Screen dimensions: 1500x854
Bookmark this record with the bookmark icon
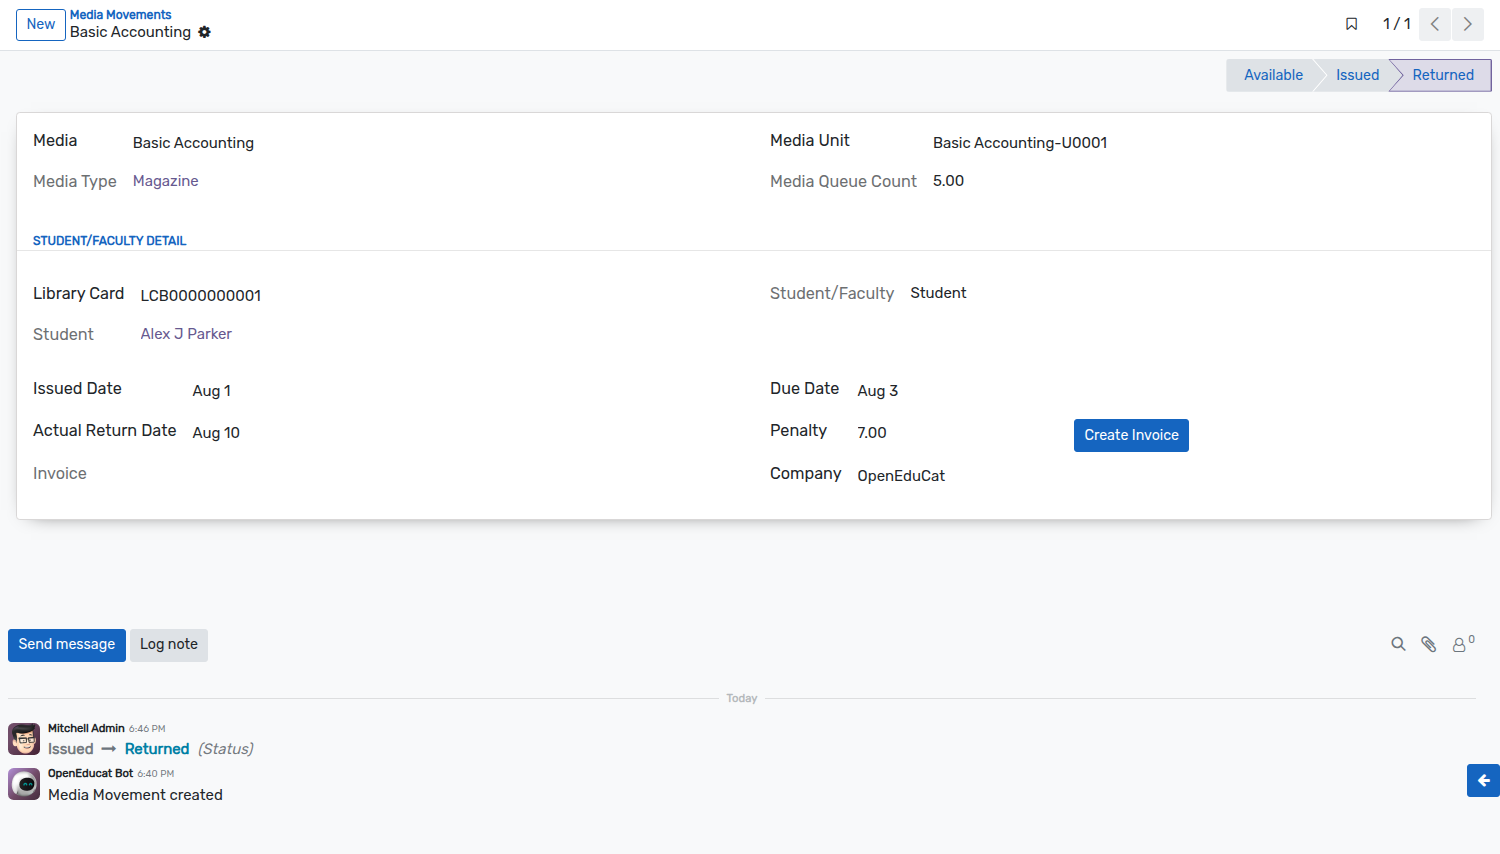click(1351, 24)
